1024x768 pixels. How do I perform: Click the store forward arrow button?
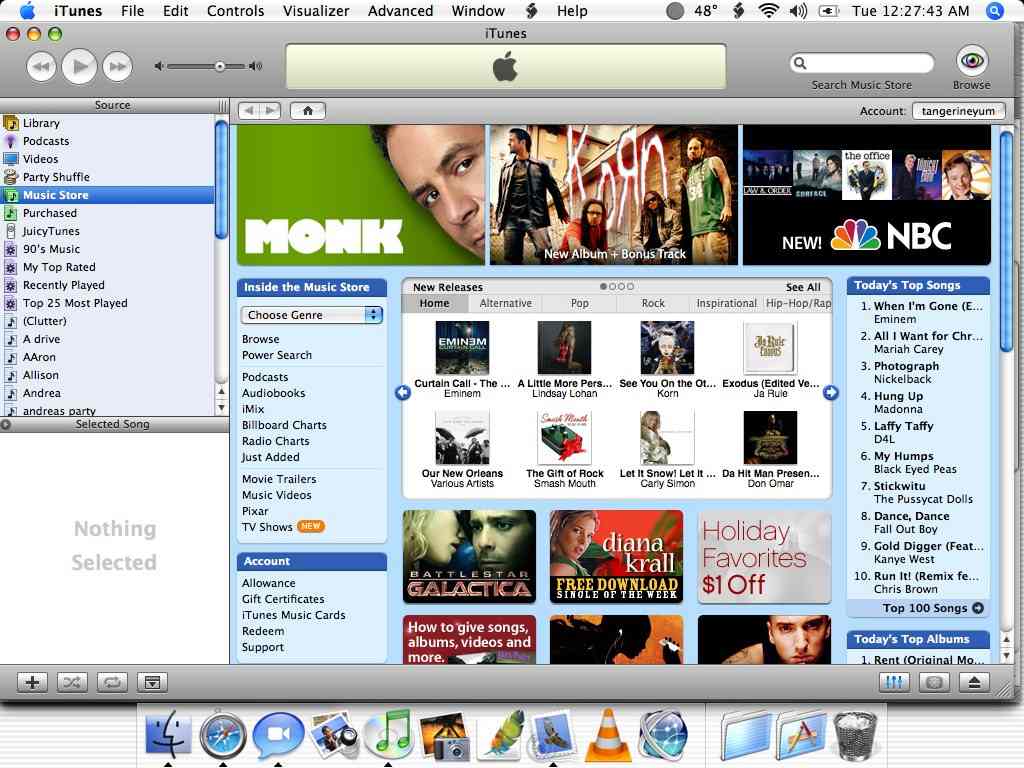pyautogui.click(x=270, y=111)
